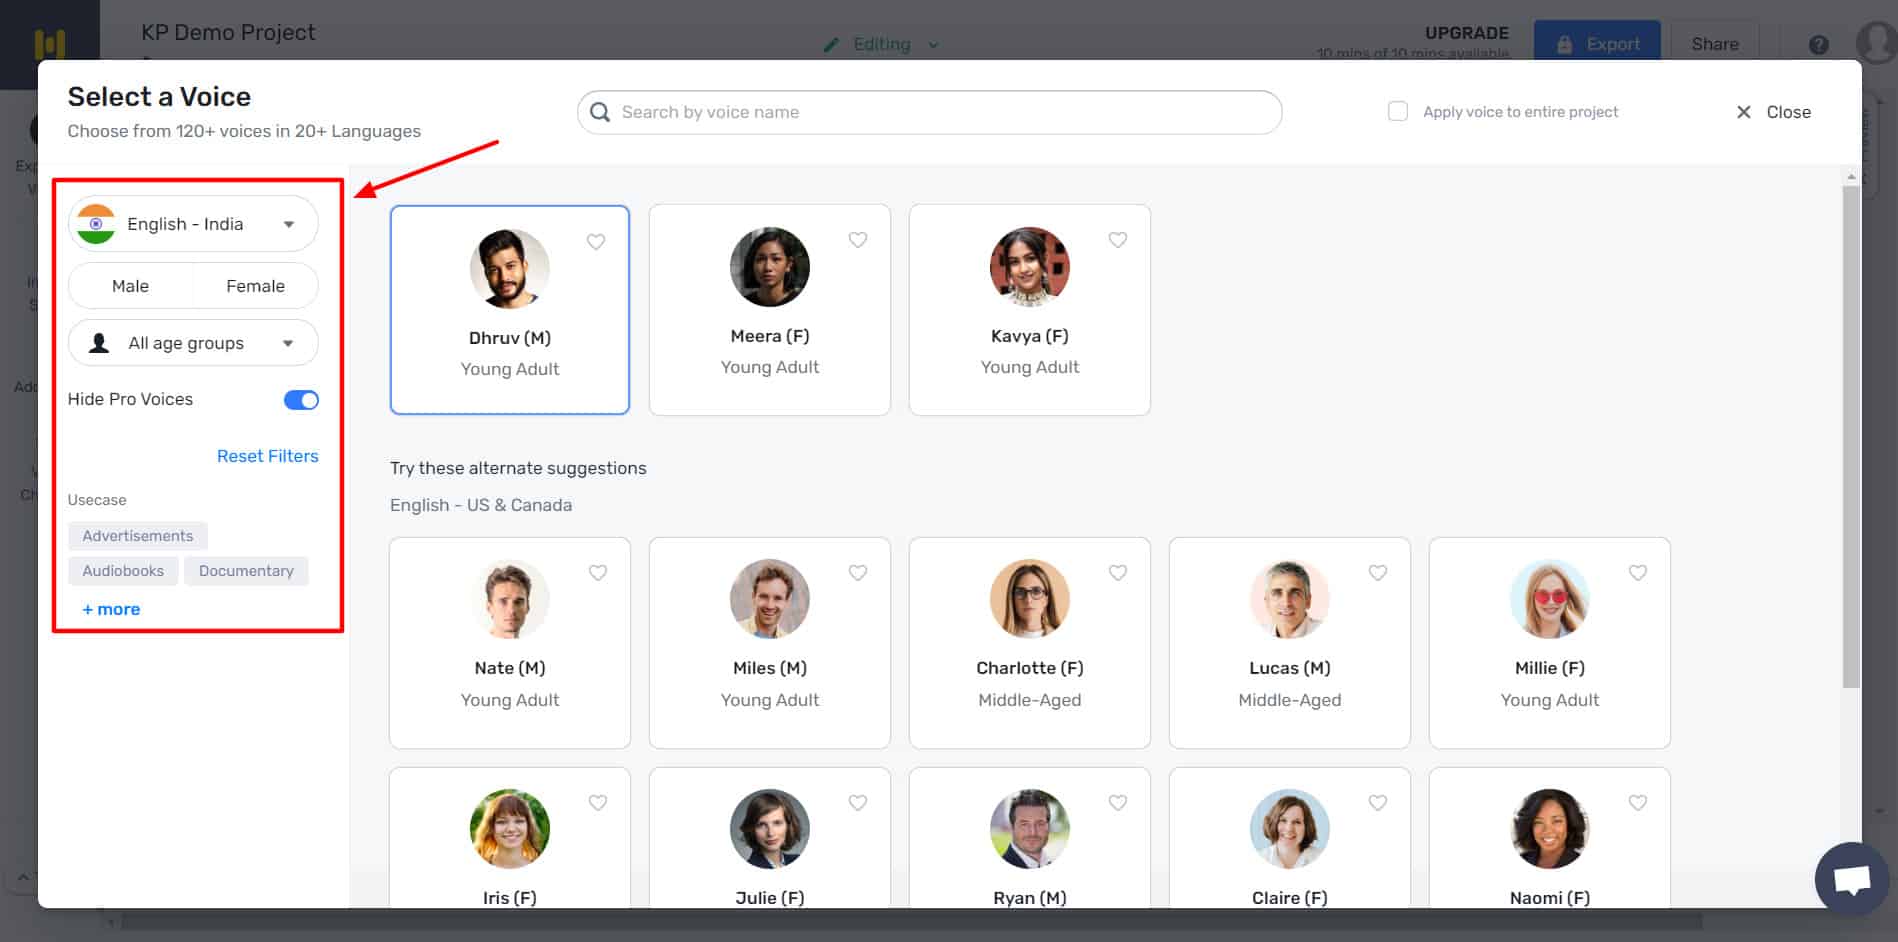The image size is (1898, 942).
Task: Click the voice list scrollbar
Action: click(1851, 436)
